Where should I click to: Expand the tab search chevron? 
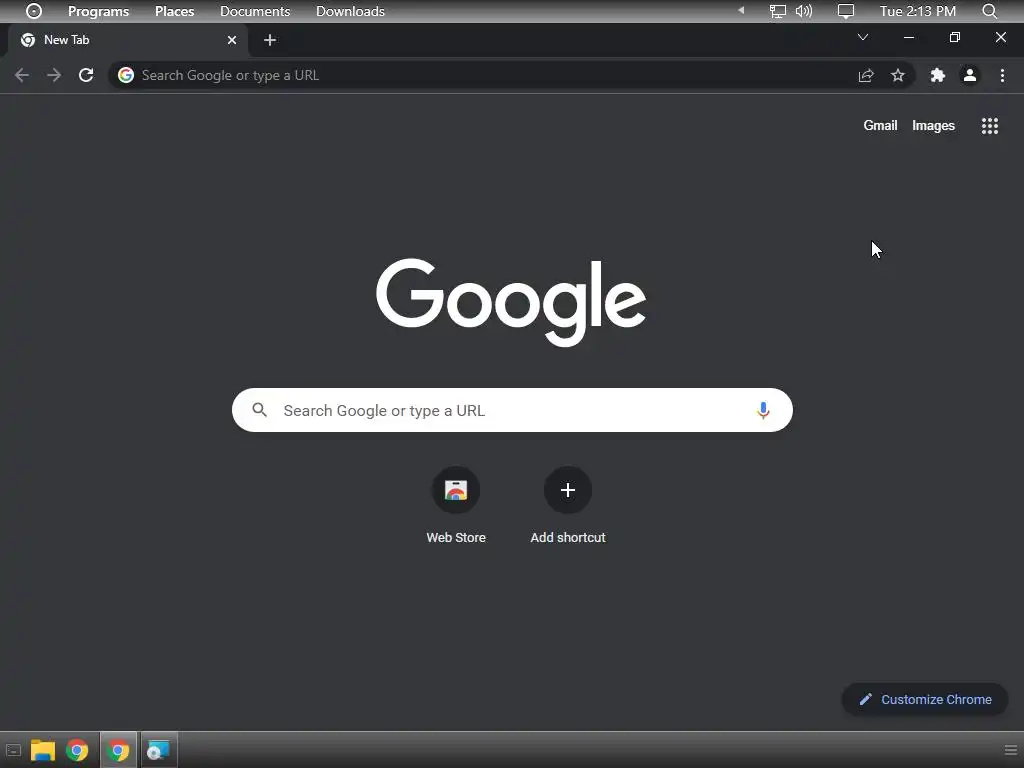click(x=863, y=37)
